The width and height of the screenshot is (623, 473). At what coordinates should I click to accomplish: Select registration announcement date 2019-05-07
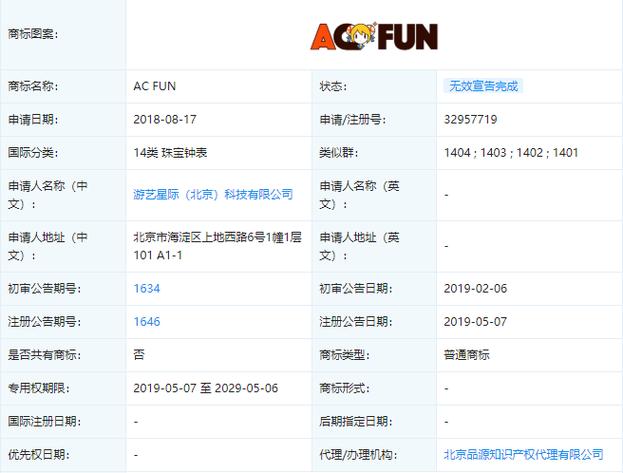click(476, 322)
